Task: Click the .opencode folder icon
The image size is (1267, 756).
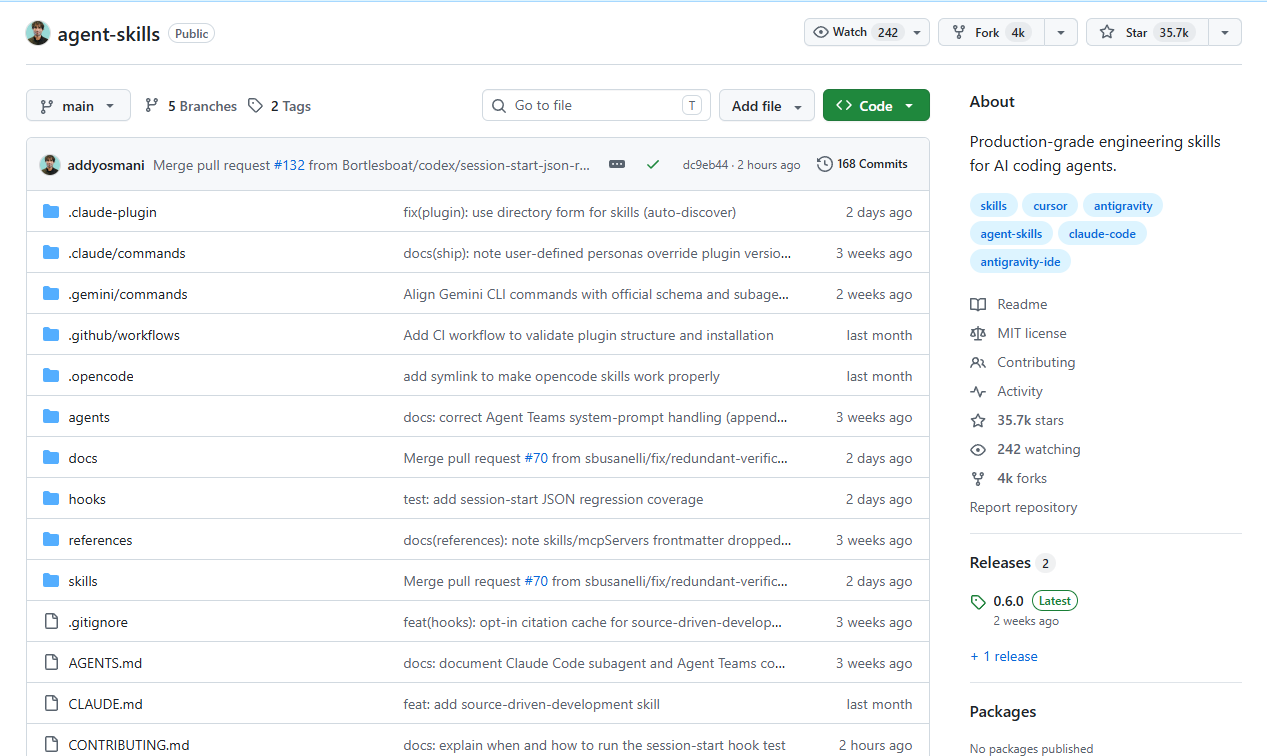Action: tap(51, 376)
